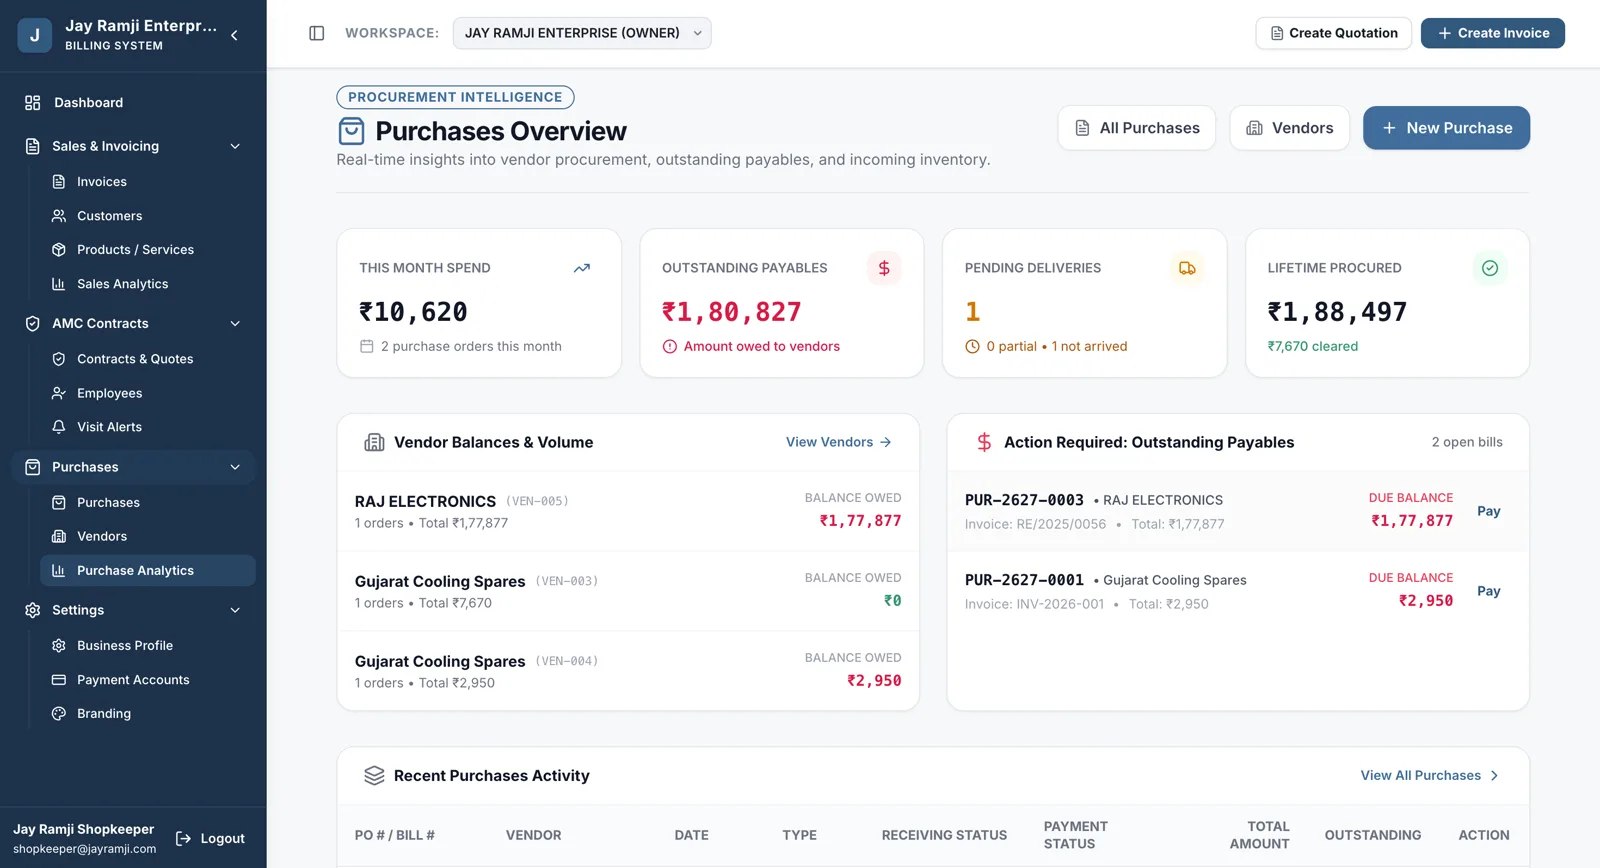Go to Dashboard
1600x868 pixels.
click(133, 103)
